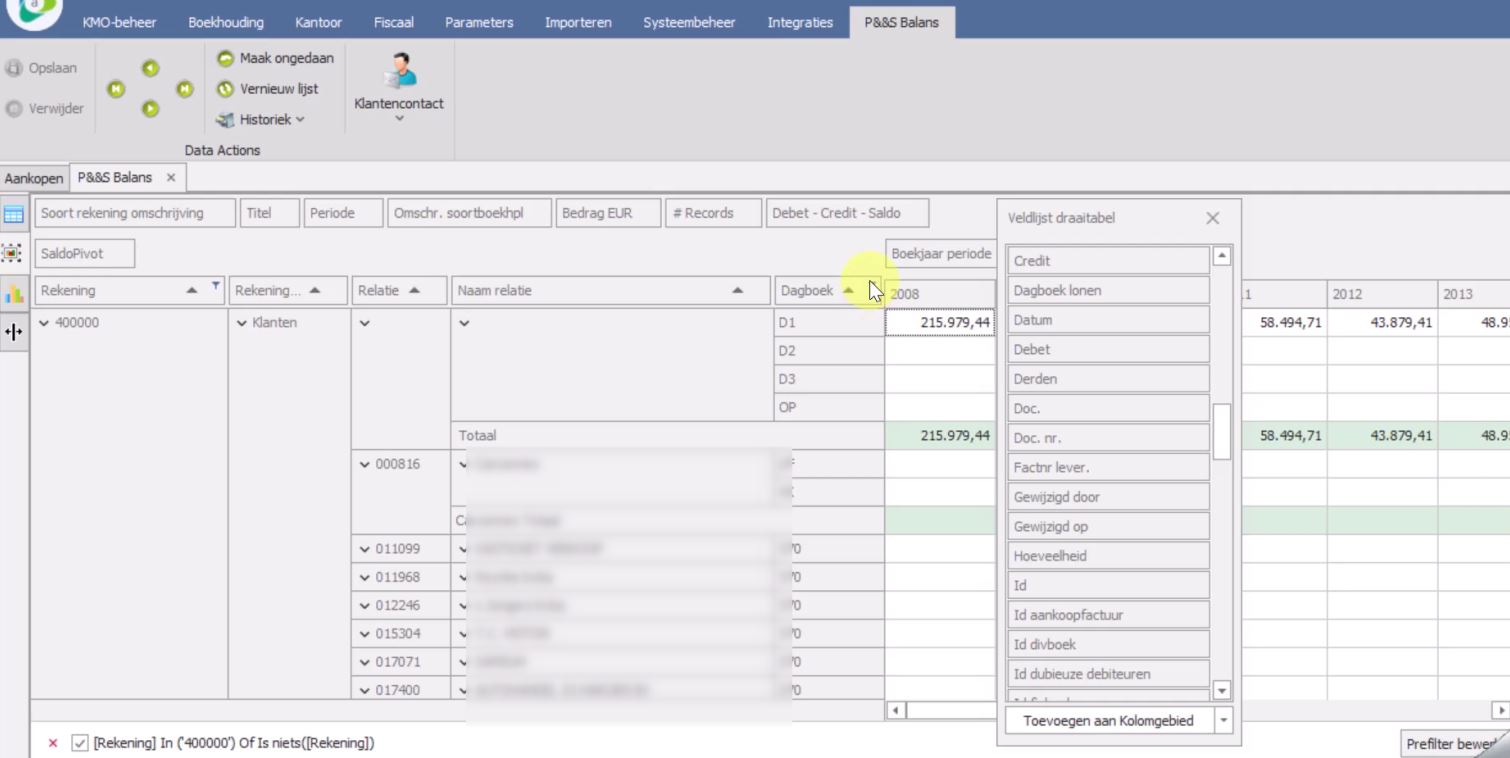Click the selection frame sidebar icon

[x=13, y=253]
